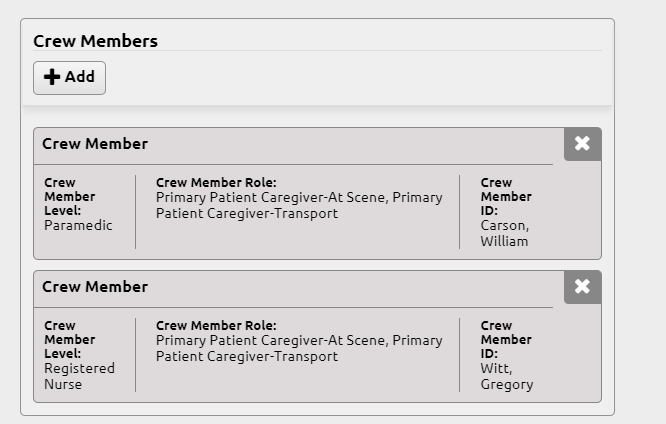666x424 pixels.
Task: Click Crew Member ID label in first card
Action: (506, 196)
